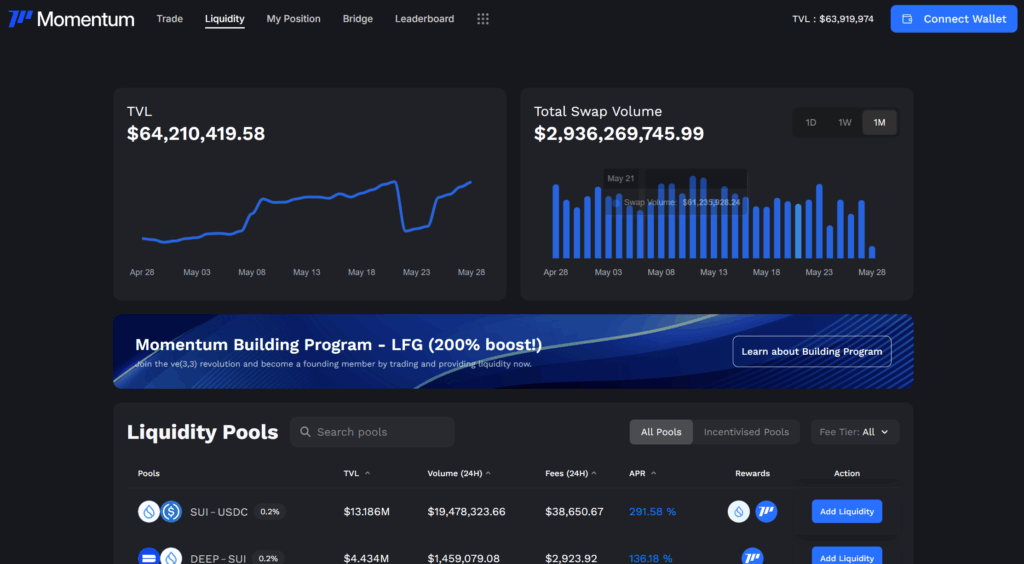Screen dimensions: 1024x564
Task: Click the header TVL : $63,919,974 text
Action: tap(833, 19)
